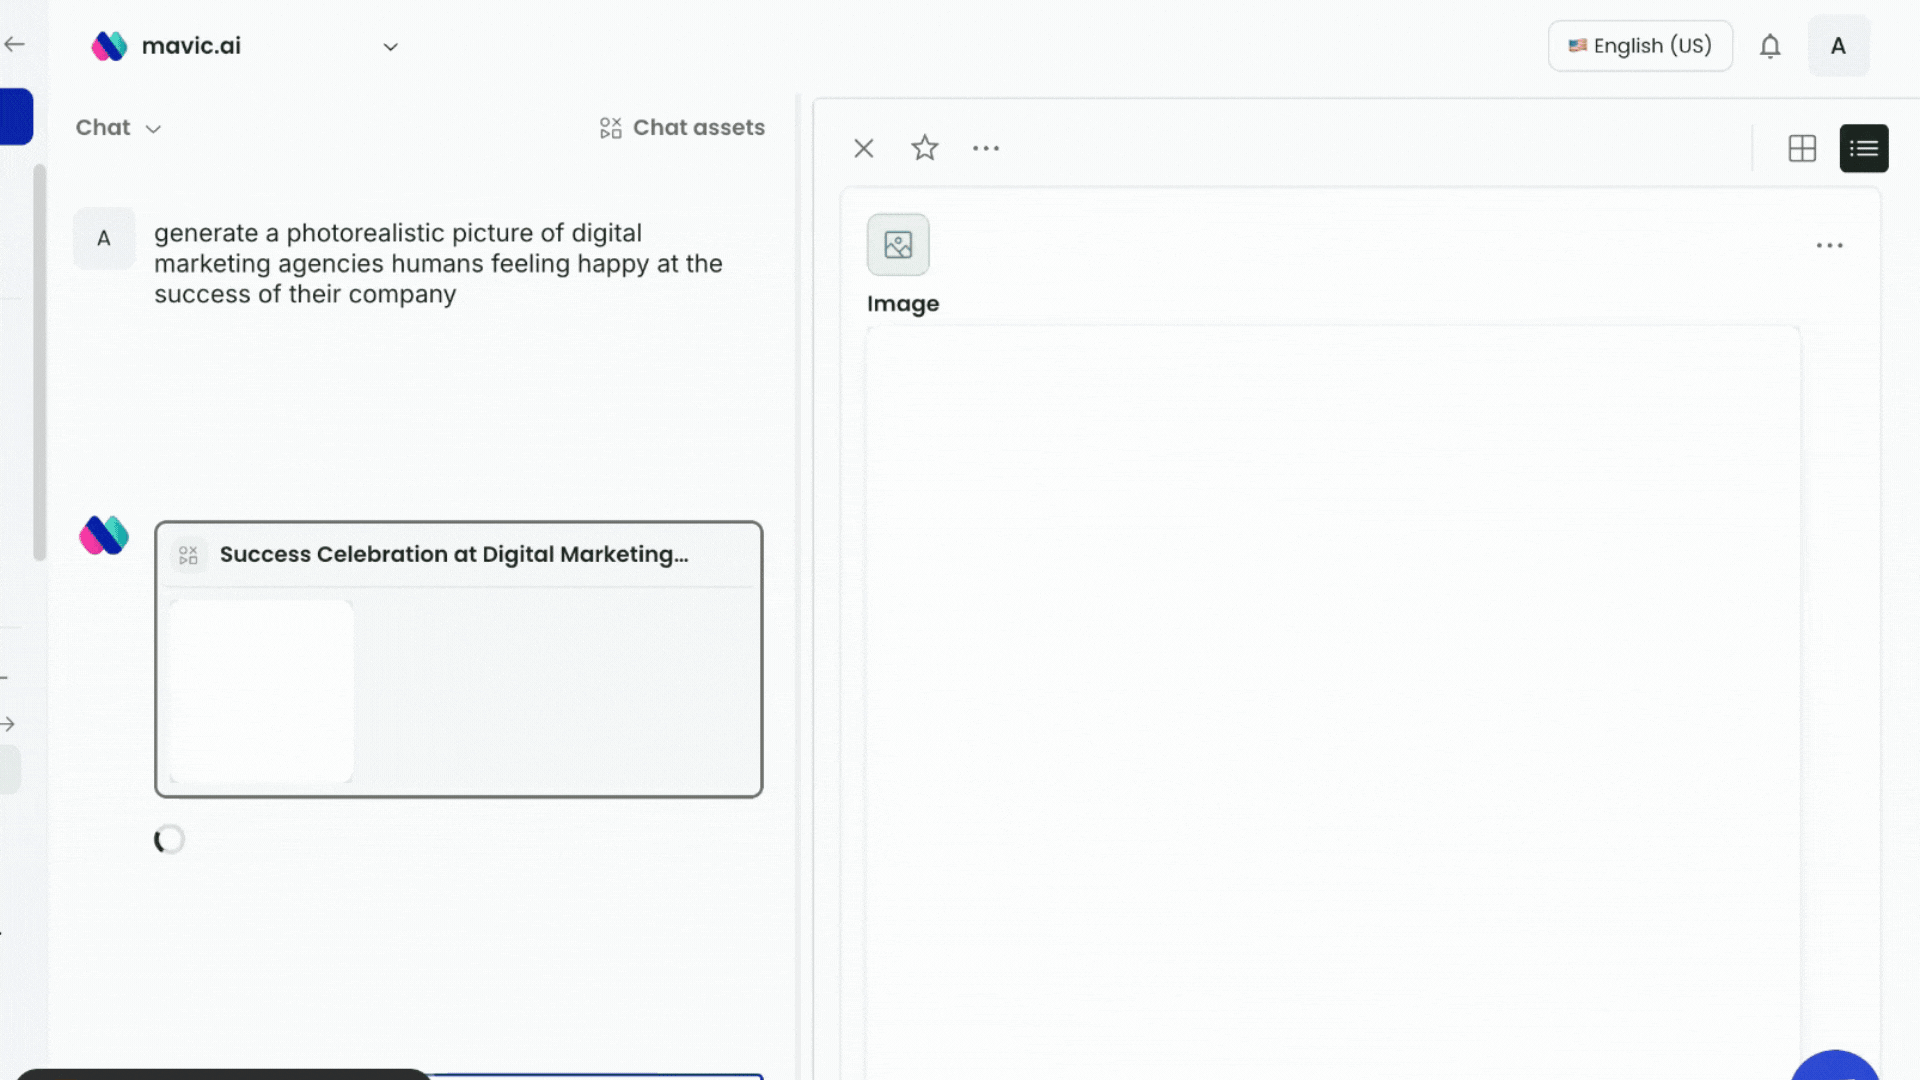
Task: Click the left sidebar scrollbar
Action: (x=40, y=362)
